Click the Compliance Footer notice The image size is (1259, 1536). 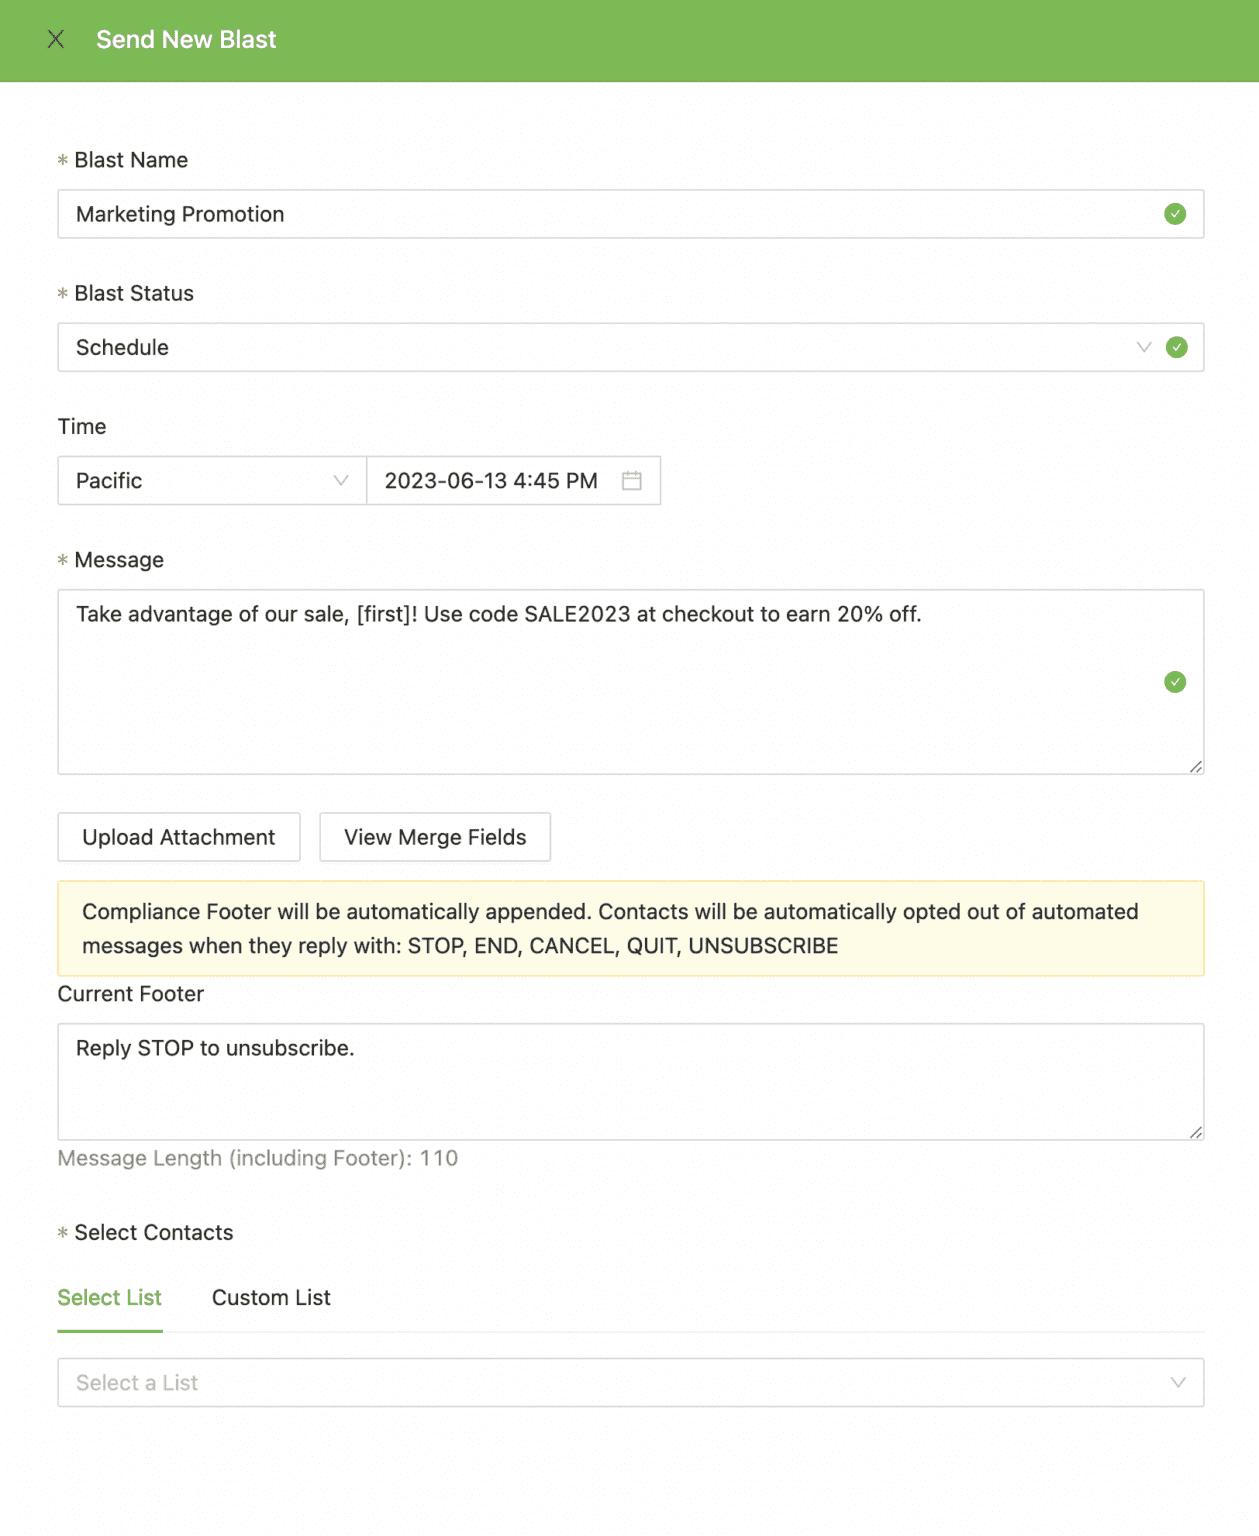(x=631, y=929)
